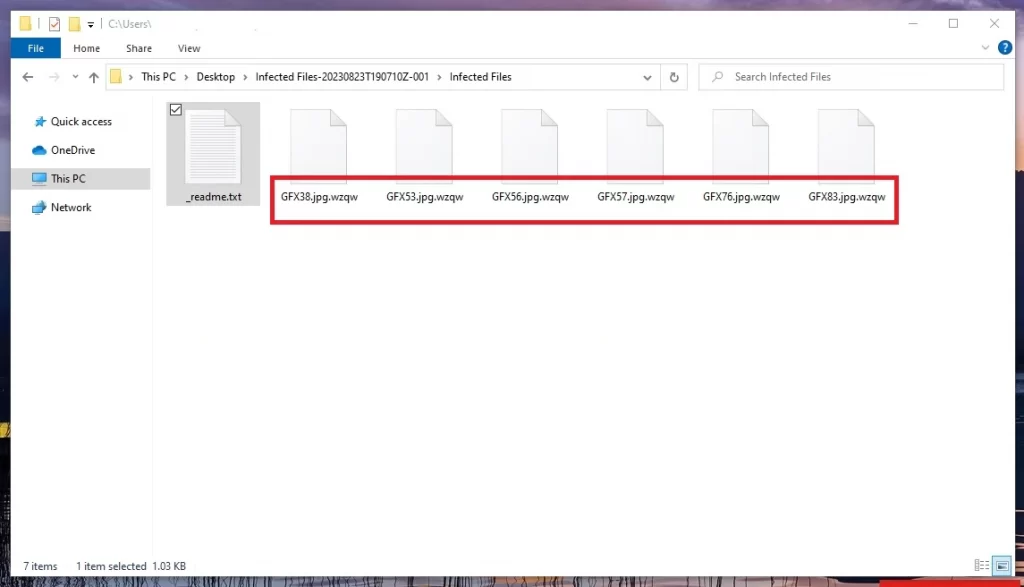The image size is (1024, 587).
Task: Open the recent locations dropdown arrow
Action: 75,77
